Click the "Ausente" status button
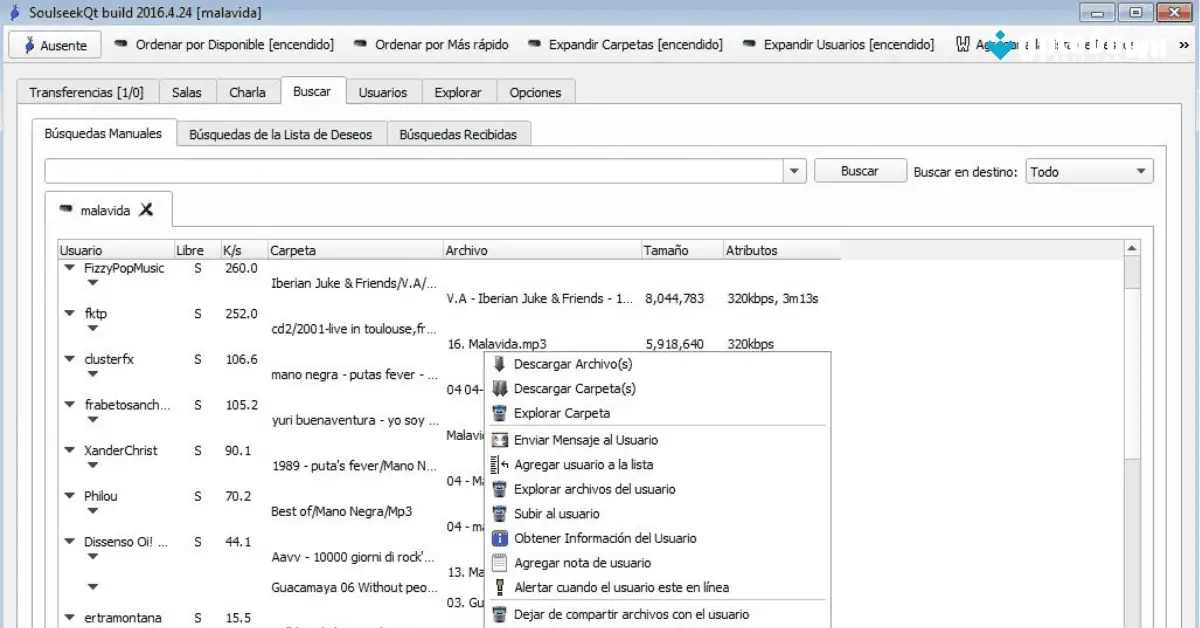Screen dimensions: 1200x628 54,45
